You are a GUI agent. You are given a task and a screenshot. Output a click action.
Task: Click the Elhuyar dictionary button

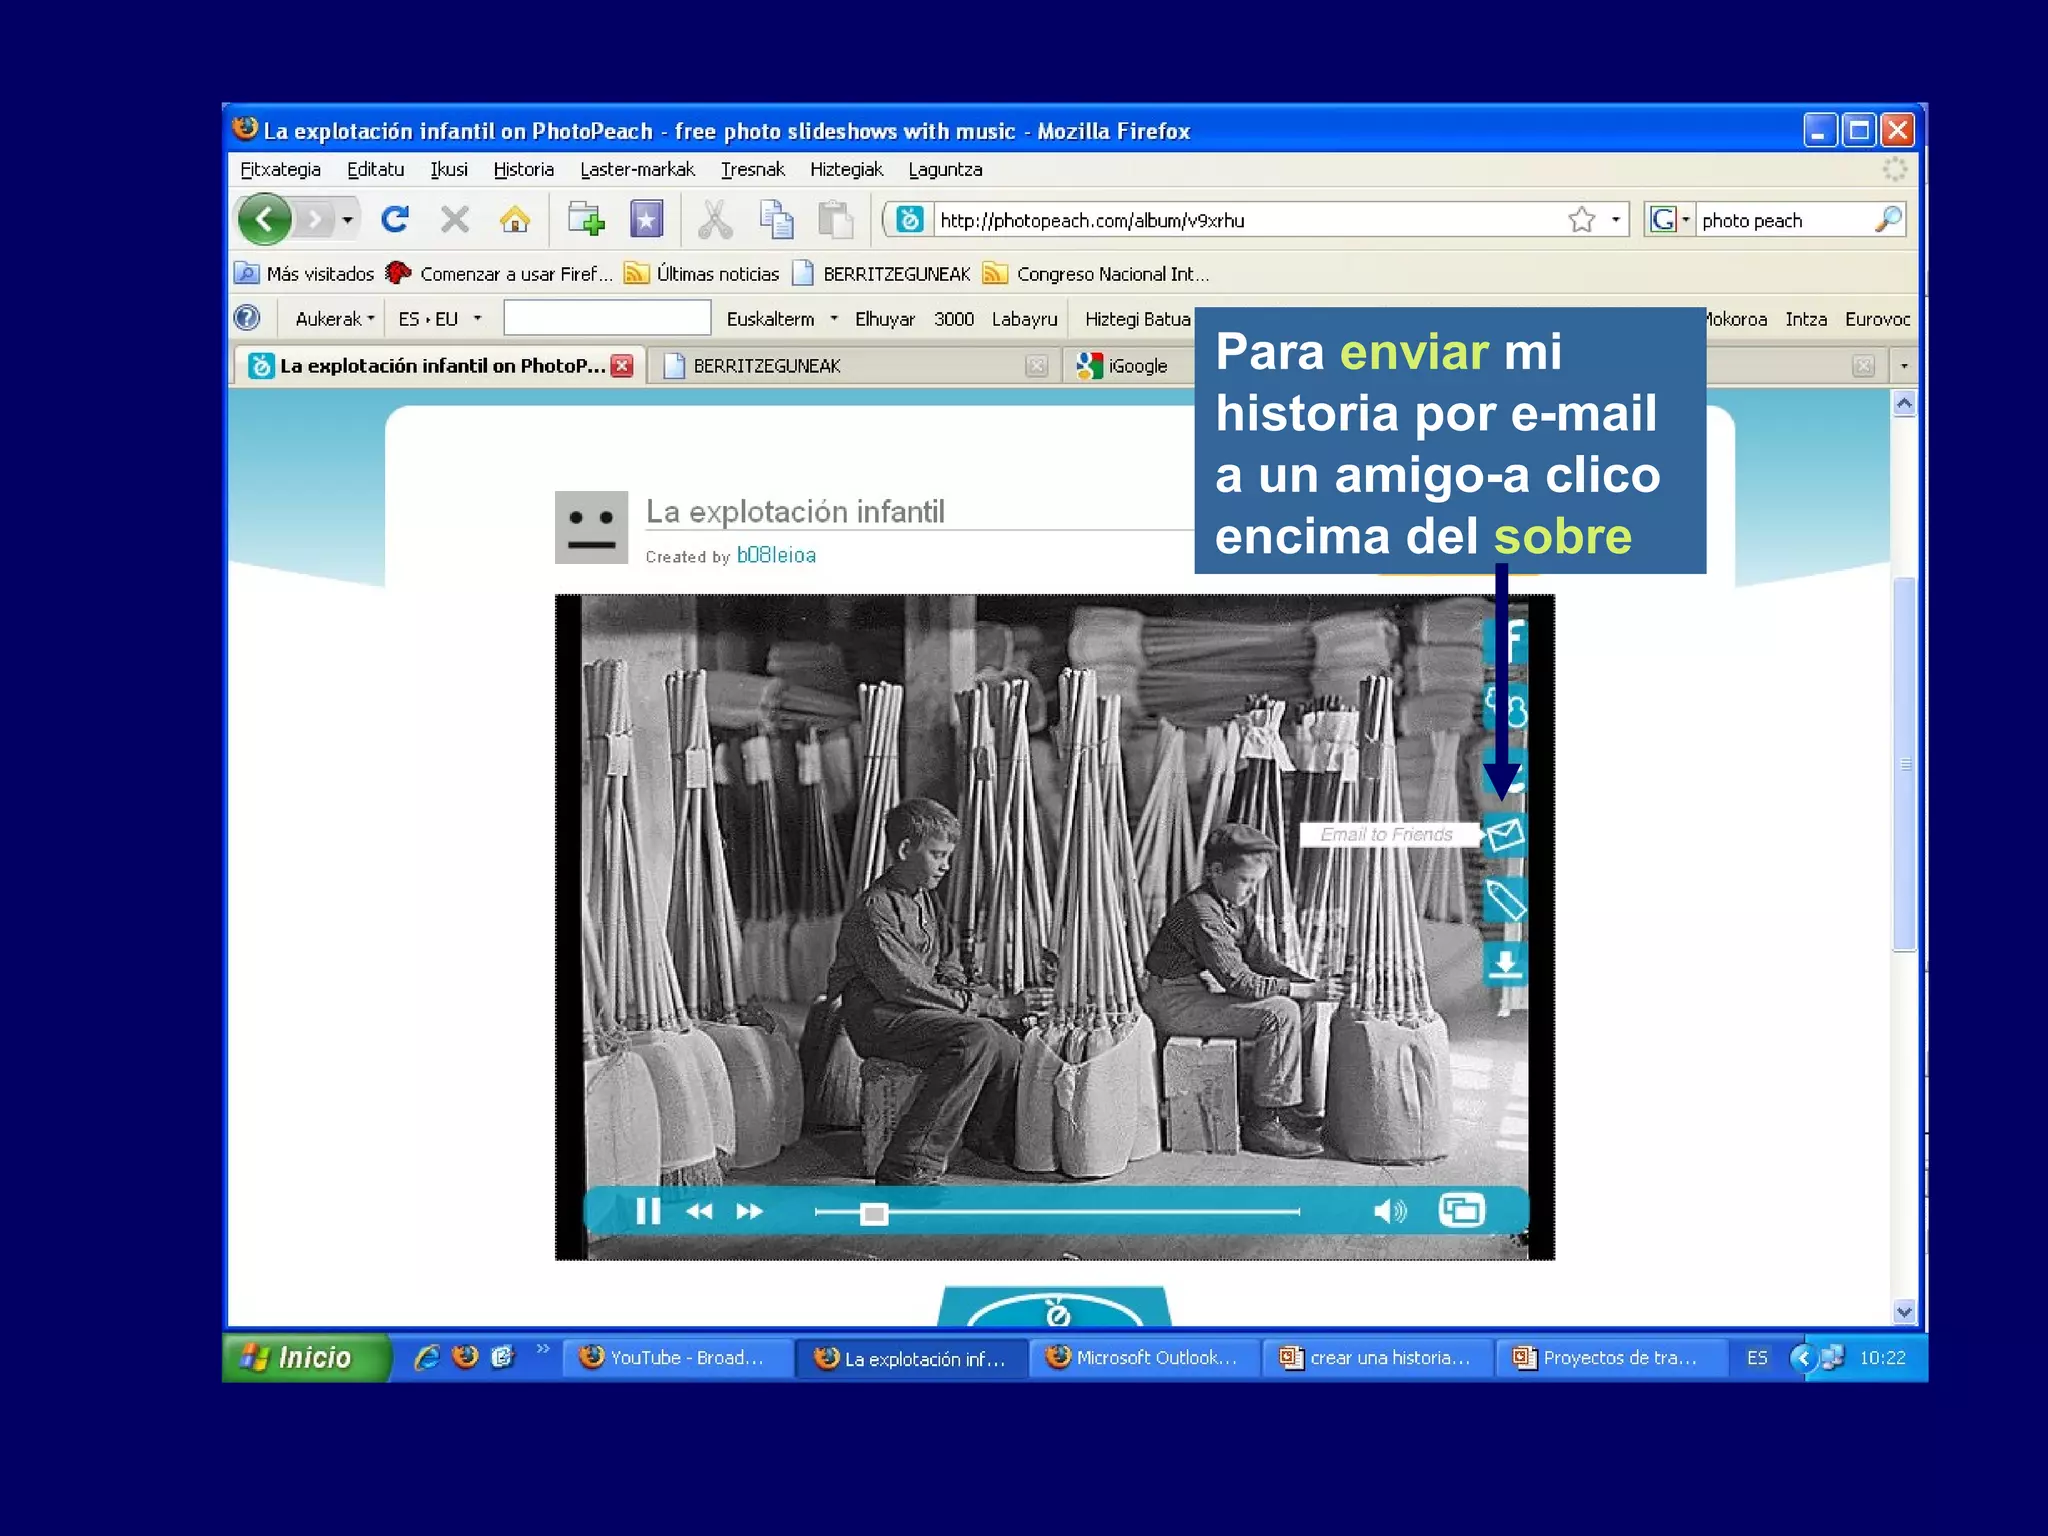[884, 318]
